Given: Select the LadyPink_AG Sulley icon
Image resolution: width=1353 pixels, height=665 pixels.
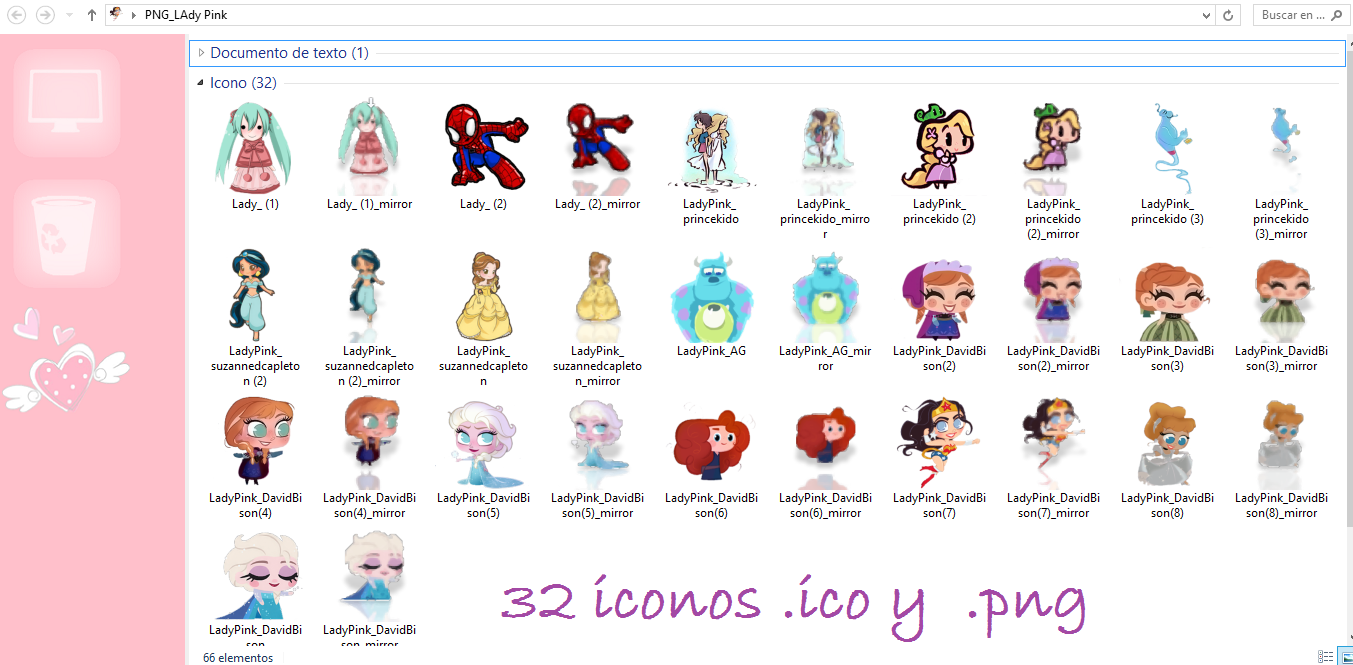Looking at the screenshot, I should pos(712,295).
